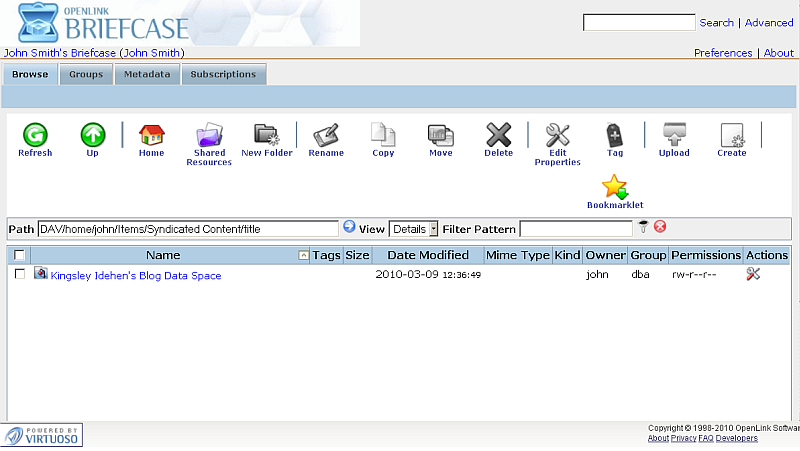Tick checkbox for Kingsley Idehen's Blog row

pos(20,274)
